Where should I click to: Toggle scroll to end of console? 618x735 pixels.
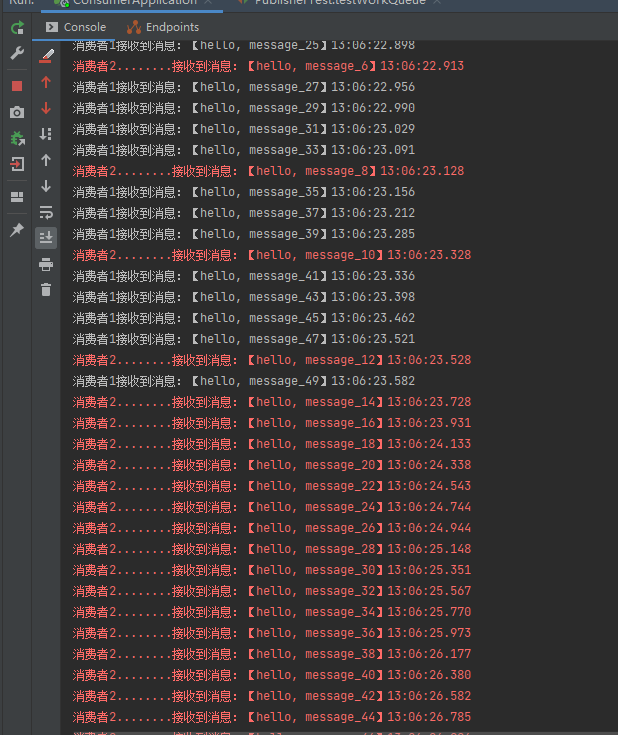pos(46,238)
